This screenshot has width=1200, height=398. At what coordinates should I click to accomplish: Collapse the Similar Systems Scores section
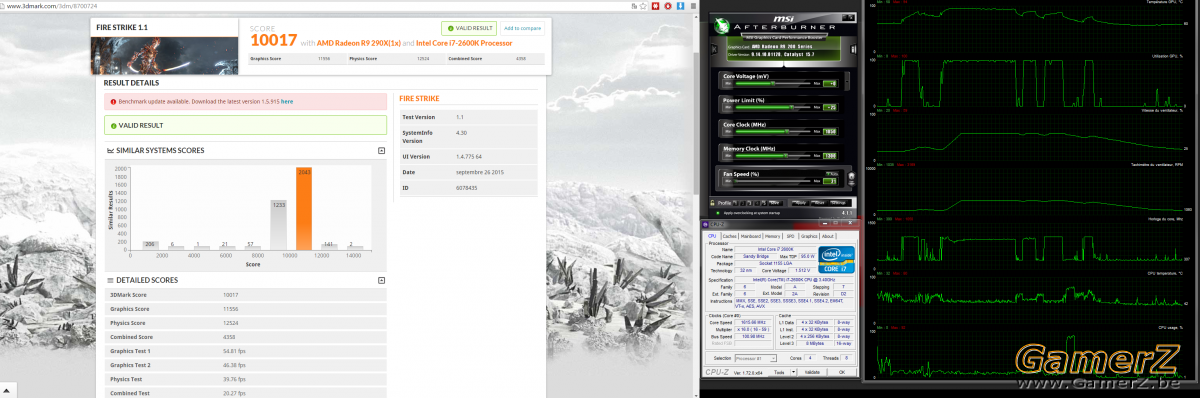pyautogui.click(x=382, y=151)
